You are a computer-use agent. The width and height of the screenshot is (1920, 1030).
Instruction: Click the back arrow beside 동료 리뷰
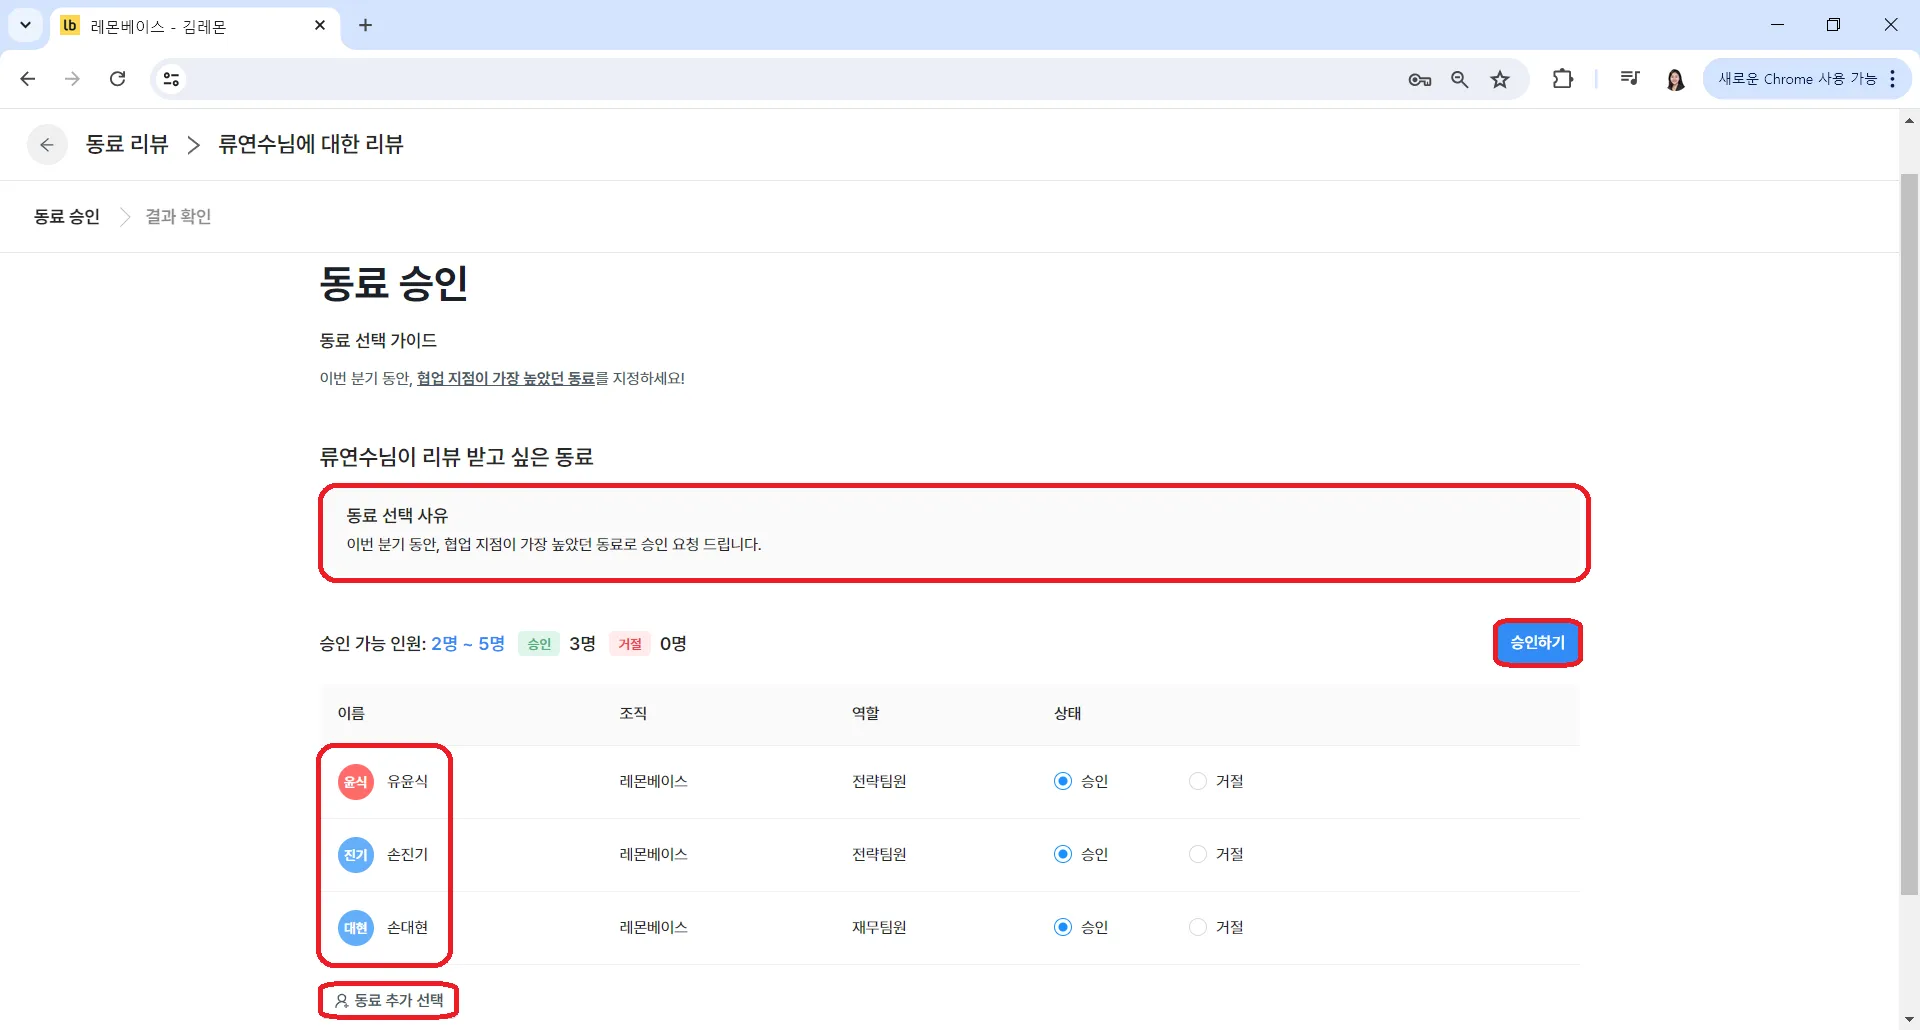coord(47,145)
